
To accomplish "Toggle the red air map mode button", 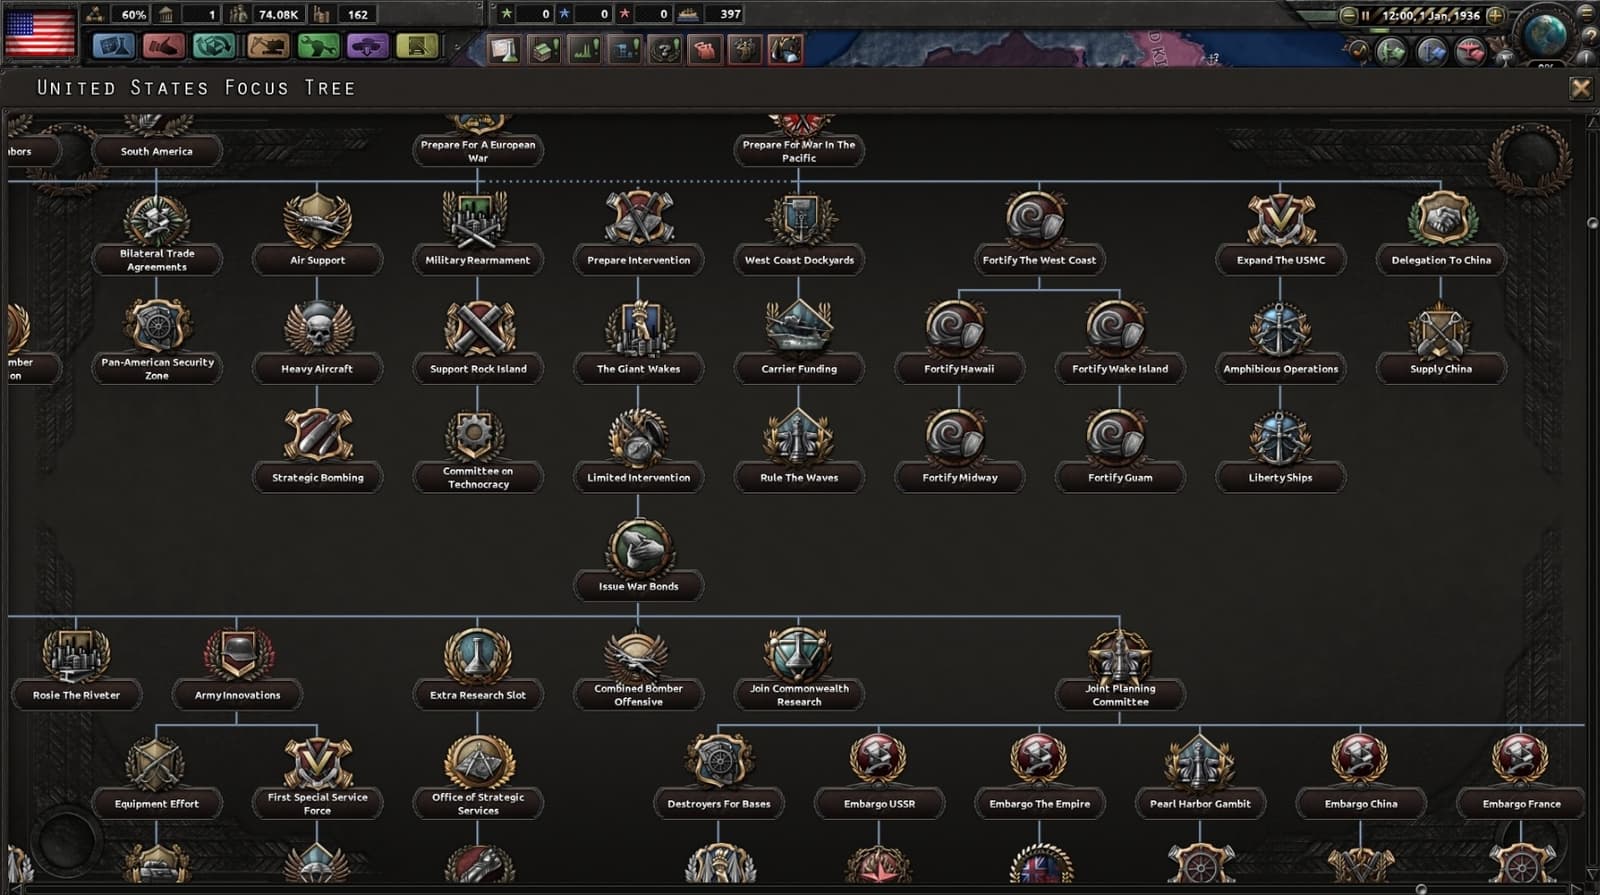I will [x=1469, y=50].
